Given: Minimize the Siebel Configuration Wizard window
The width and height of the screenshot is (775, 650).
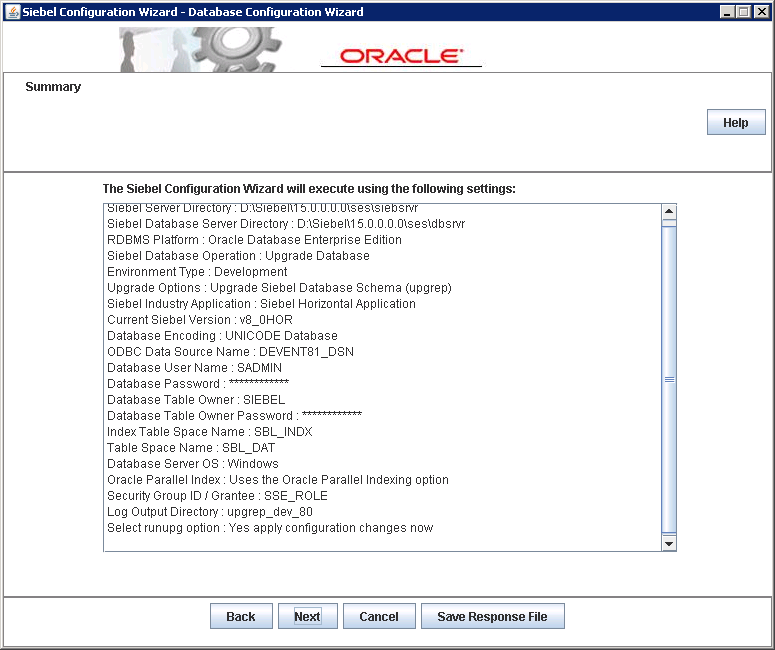Looking at the screenshot, I should (726, 12).
